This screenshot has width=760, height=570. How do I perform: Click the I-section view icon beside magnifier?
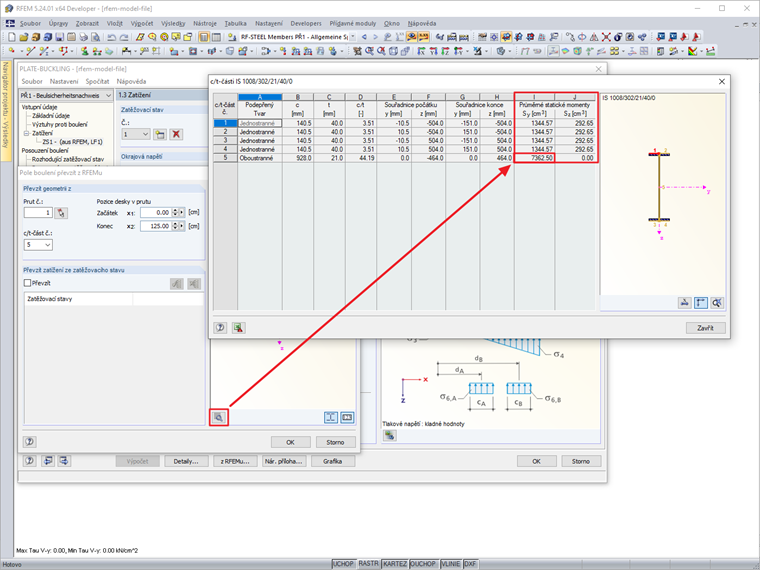point(331,417)
